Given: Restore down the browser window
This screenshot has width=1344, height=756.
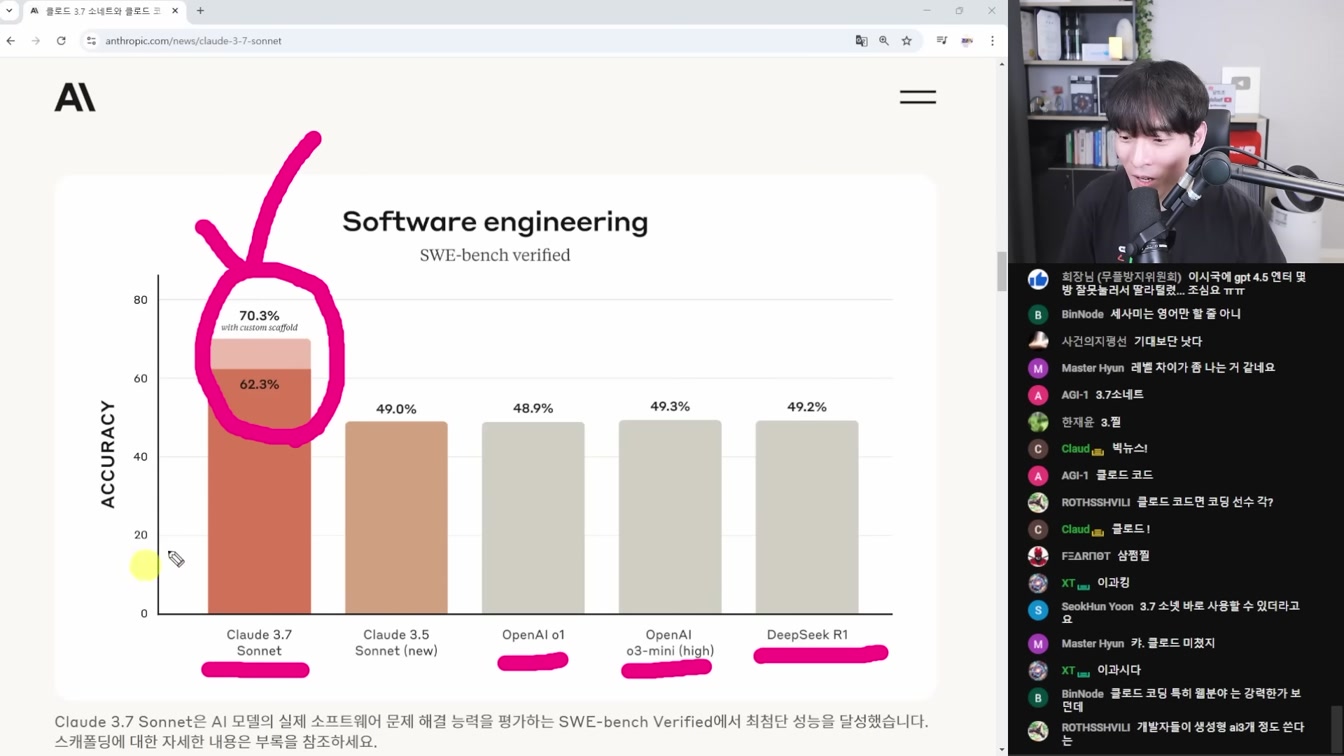Looking at the screenshot, I should [959, 11].
